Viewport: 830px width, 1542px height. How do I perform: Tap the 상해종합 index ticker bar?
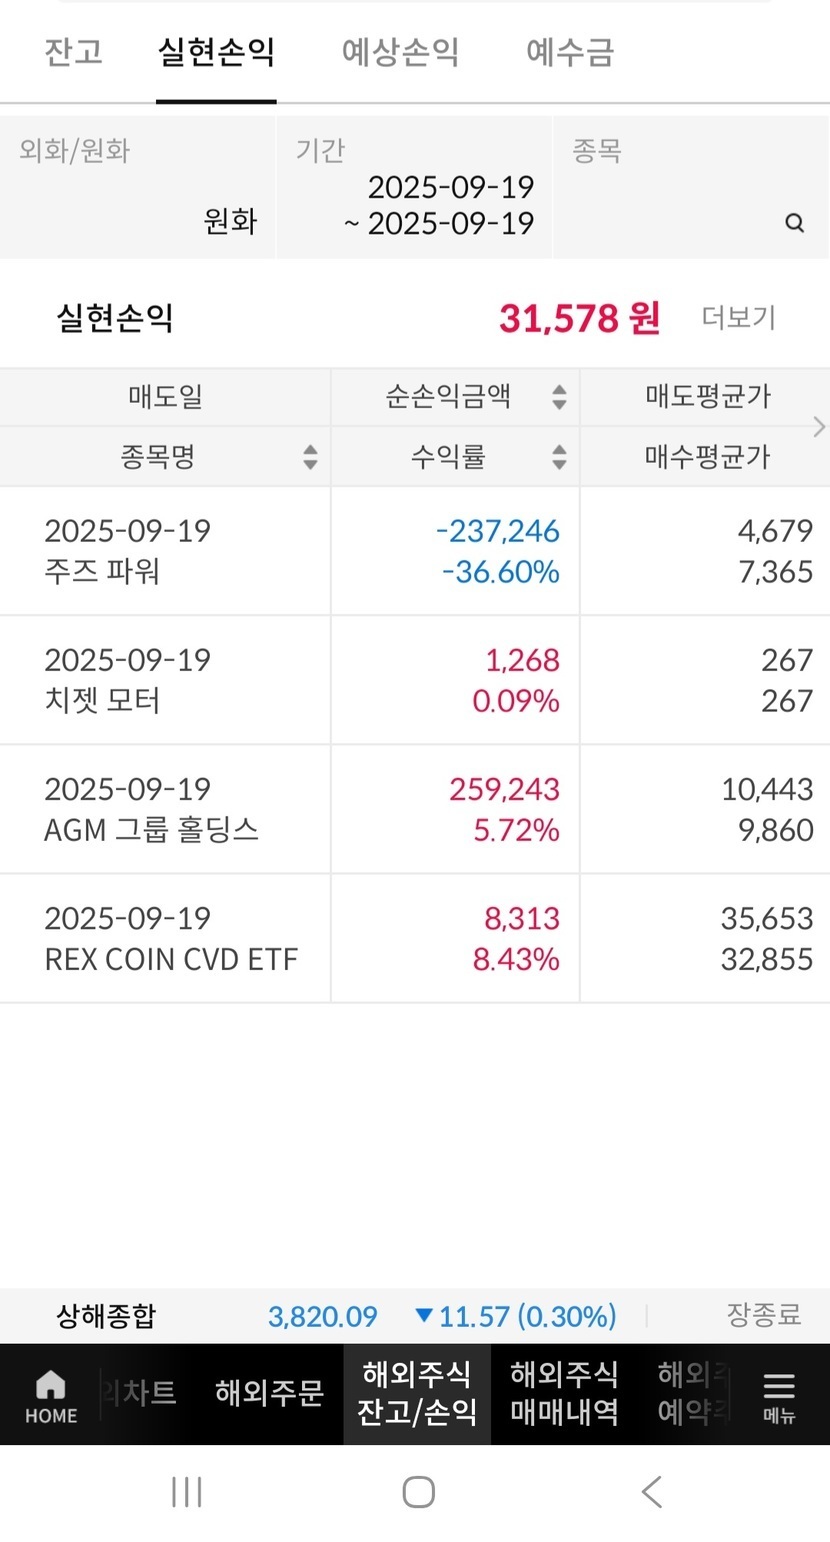(414, 1316)
